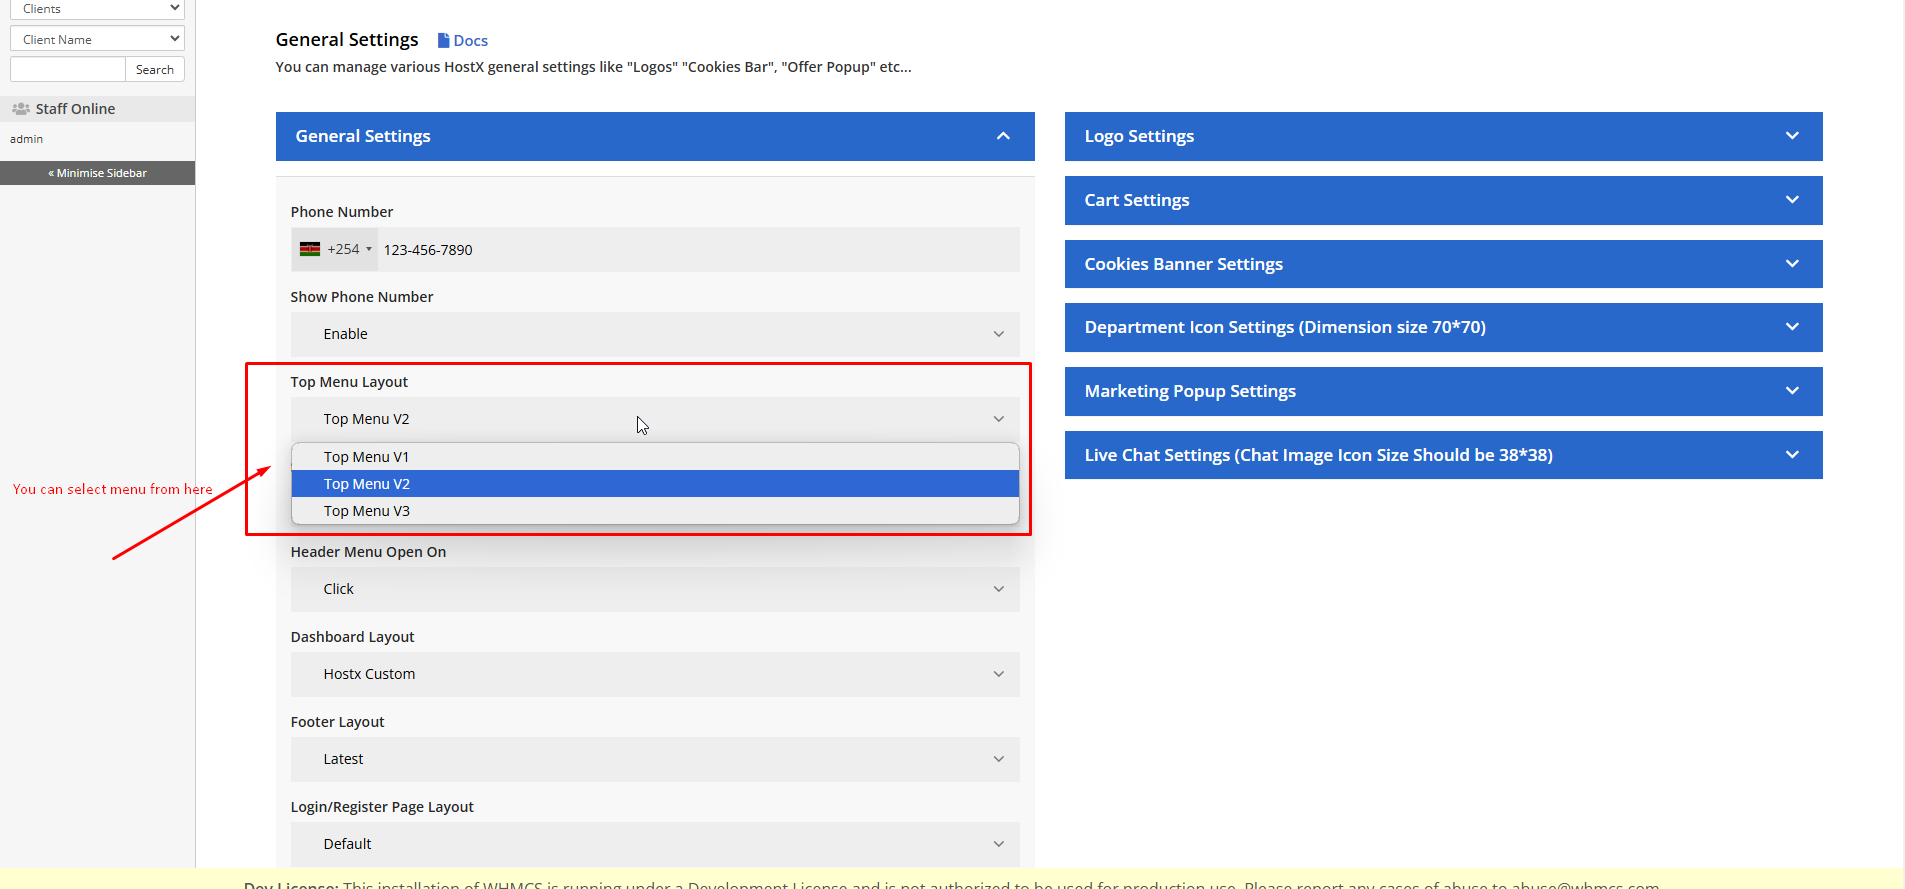The width and height of the screenshot is (1905, 889).
Task: Open Login/Register Page Layout dropdown
Action: [x=655, y=844]
